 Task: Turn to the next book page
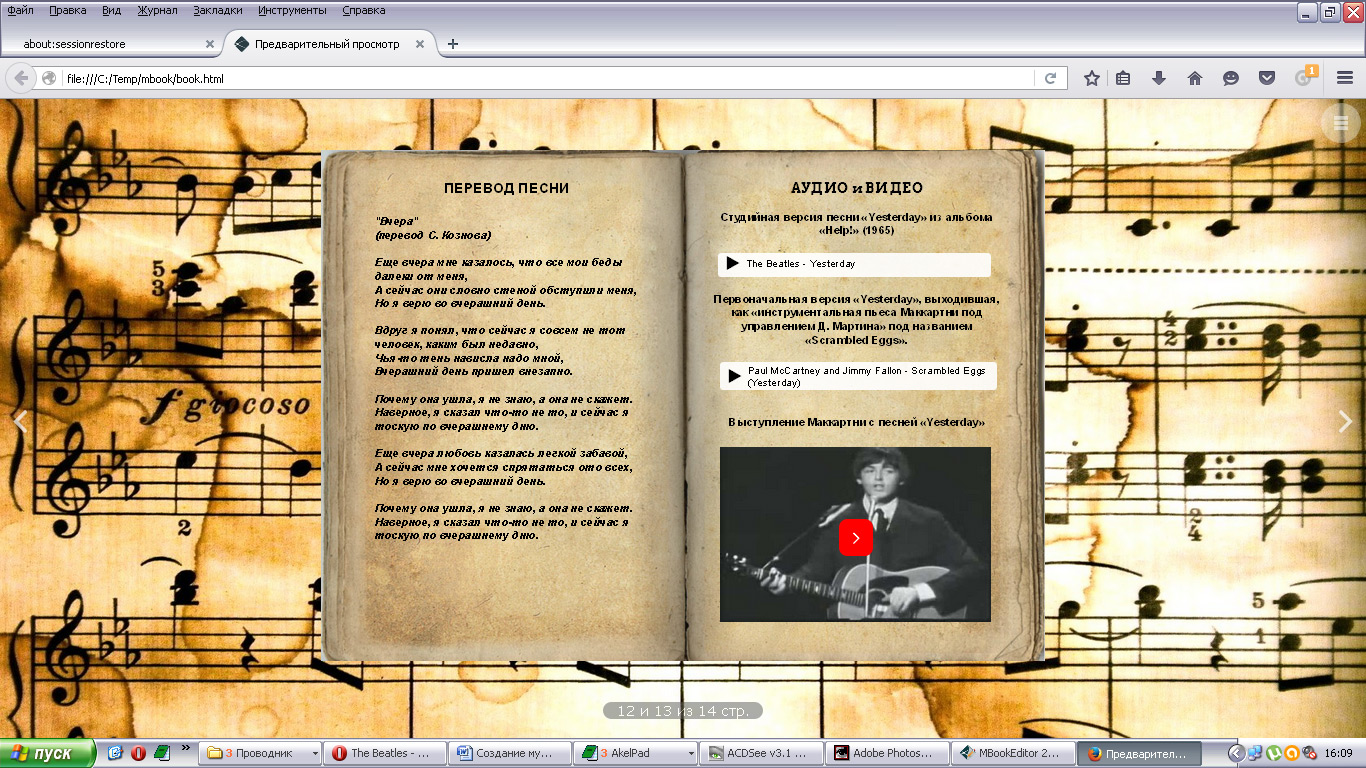pos(1345,421)
